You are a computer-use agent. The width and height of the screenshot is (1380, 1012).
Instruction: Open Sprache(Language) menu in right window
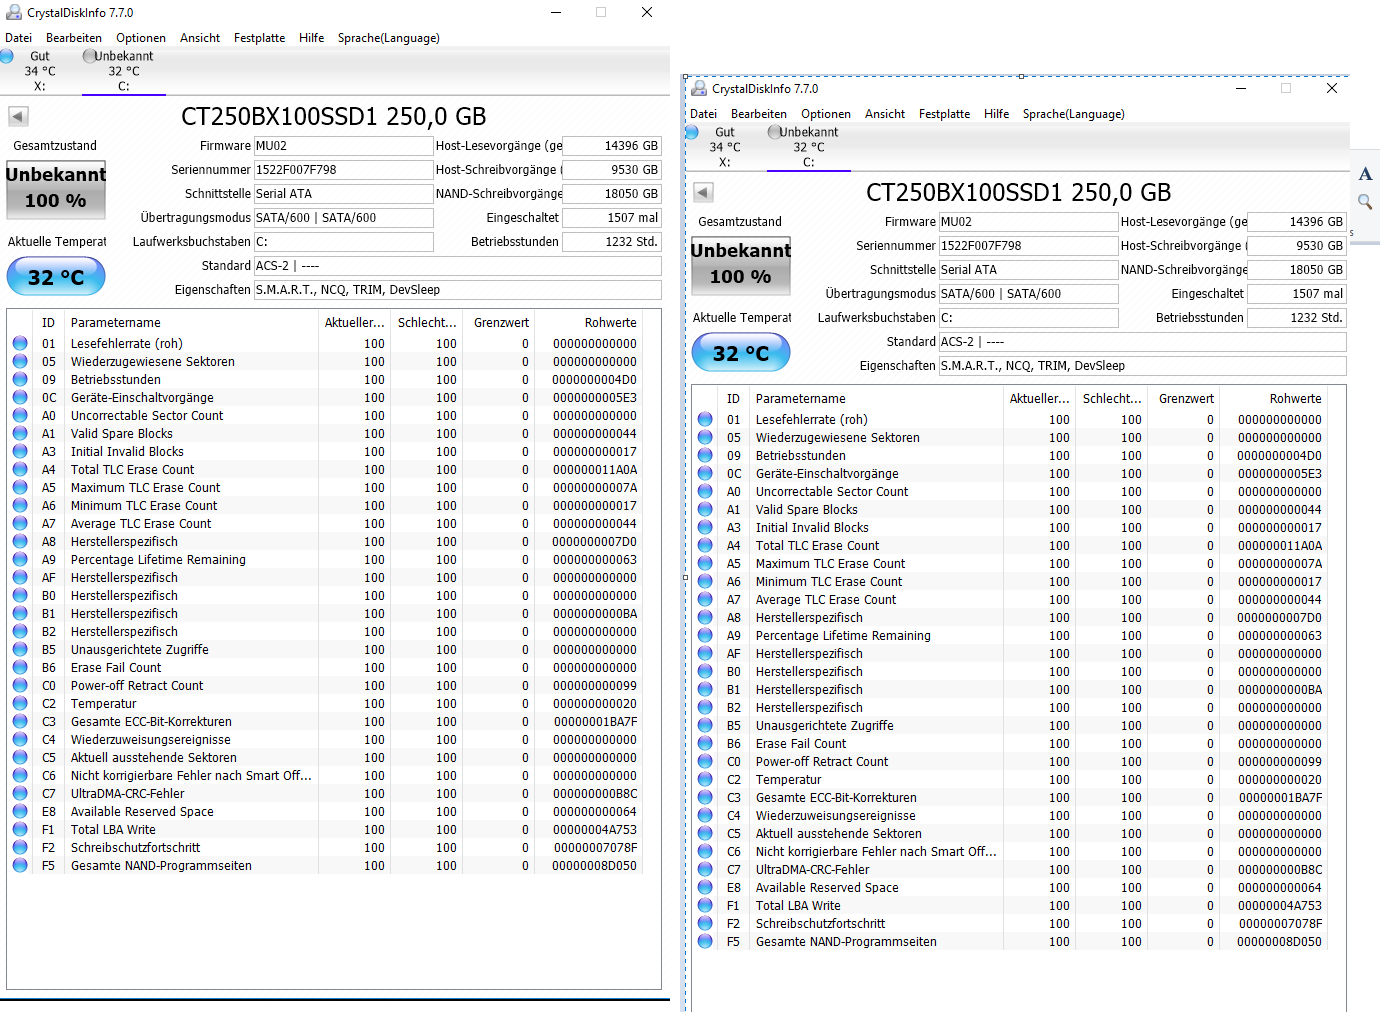pos(1073,114)
